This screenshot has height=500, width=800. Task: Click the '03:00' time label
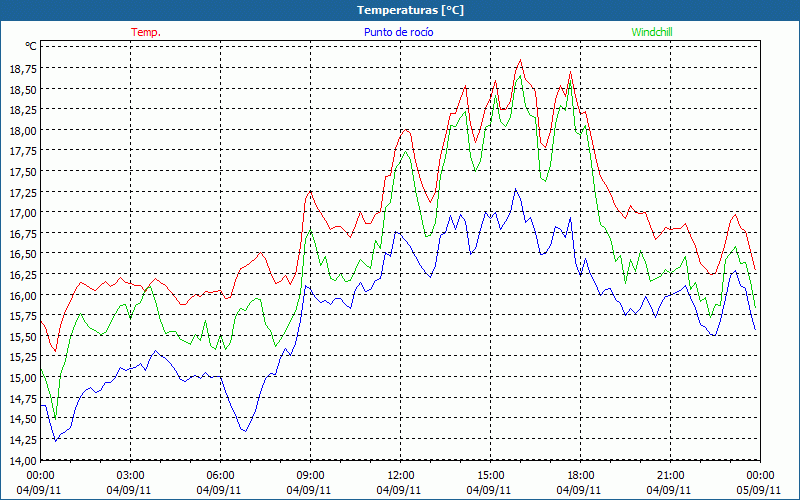tap(130, 476)
